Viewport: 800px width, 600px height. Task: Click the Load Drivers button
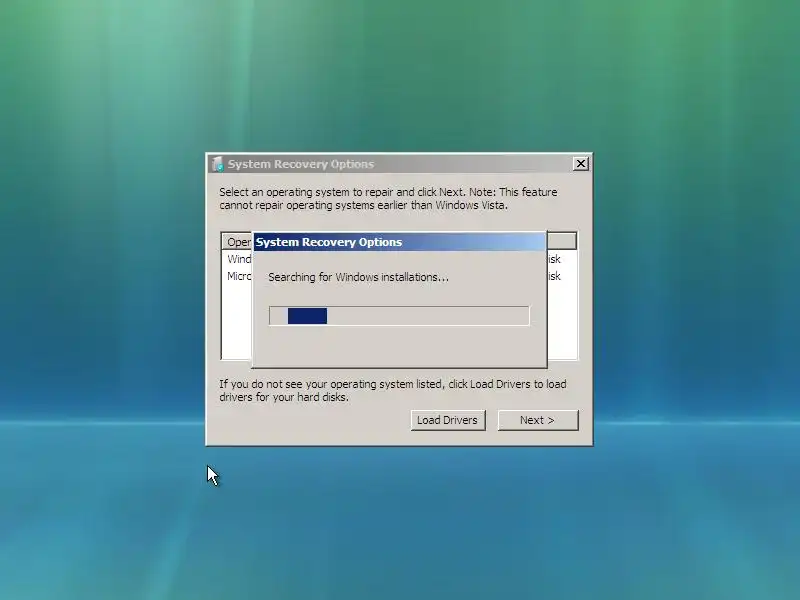click(448, 420)
